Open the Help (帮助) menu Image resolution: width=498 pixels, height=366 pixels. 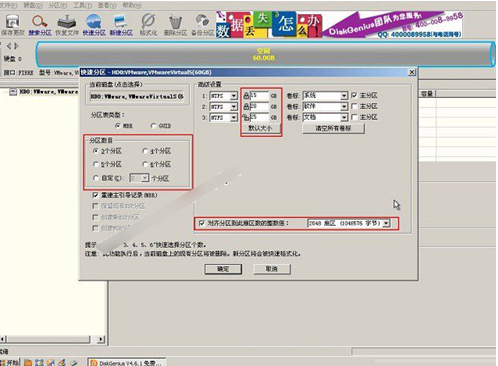(132, 5)
